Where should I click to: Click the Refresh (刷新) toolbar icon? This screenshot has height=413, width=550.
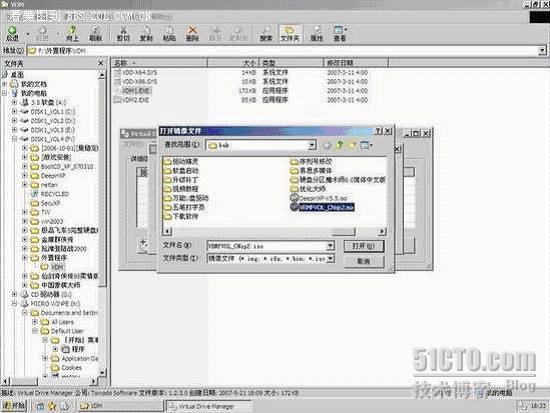pyautogui.click(x=95, y=34)
